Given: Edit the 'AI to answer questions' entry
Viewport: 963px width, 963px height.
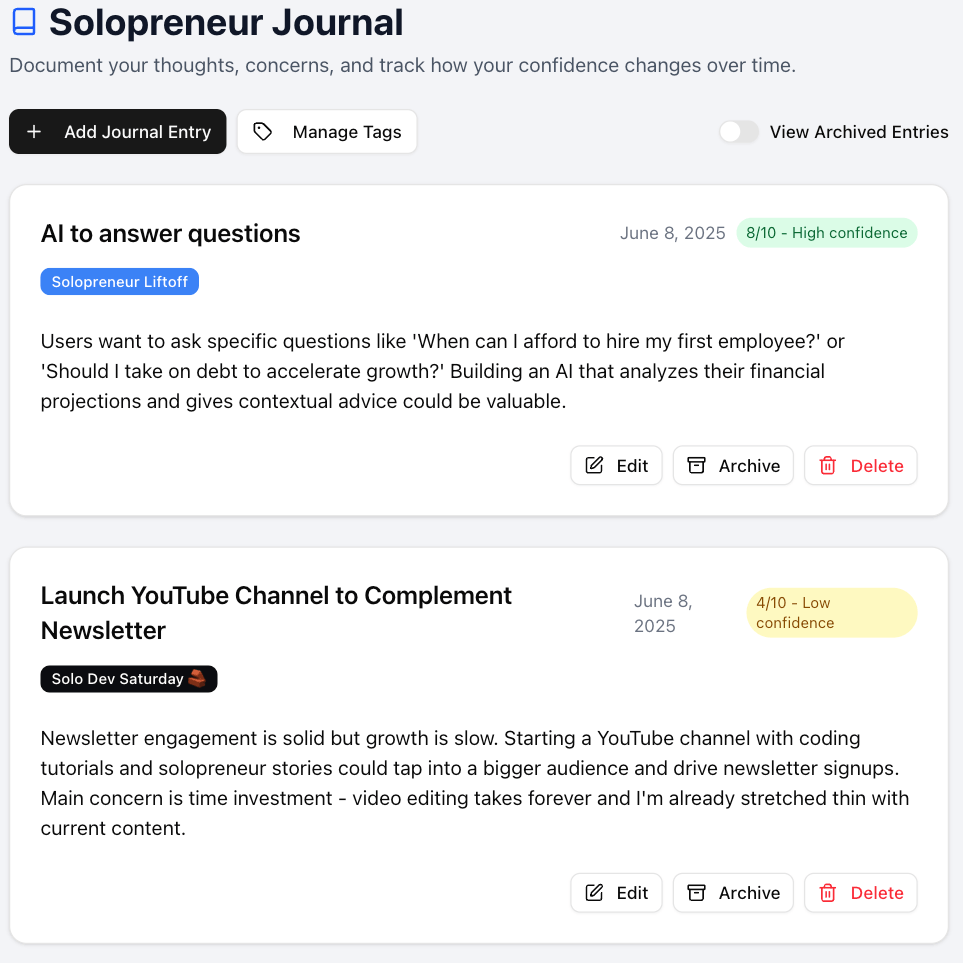Looking at the screenshot, I should [x=616, y=465].
